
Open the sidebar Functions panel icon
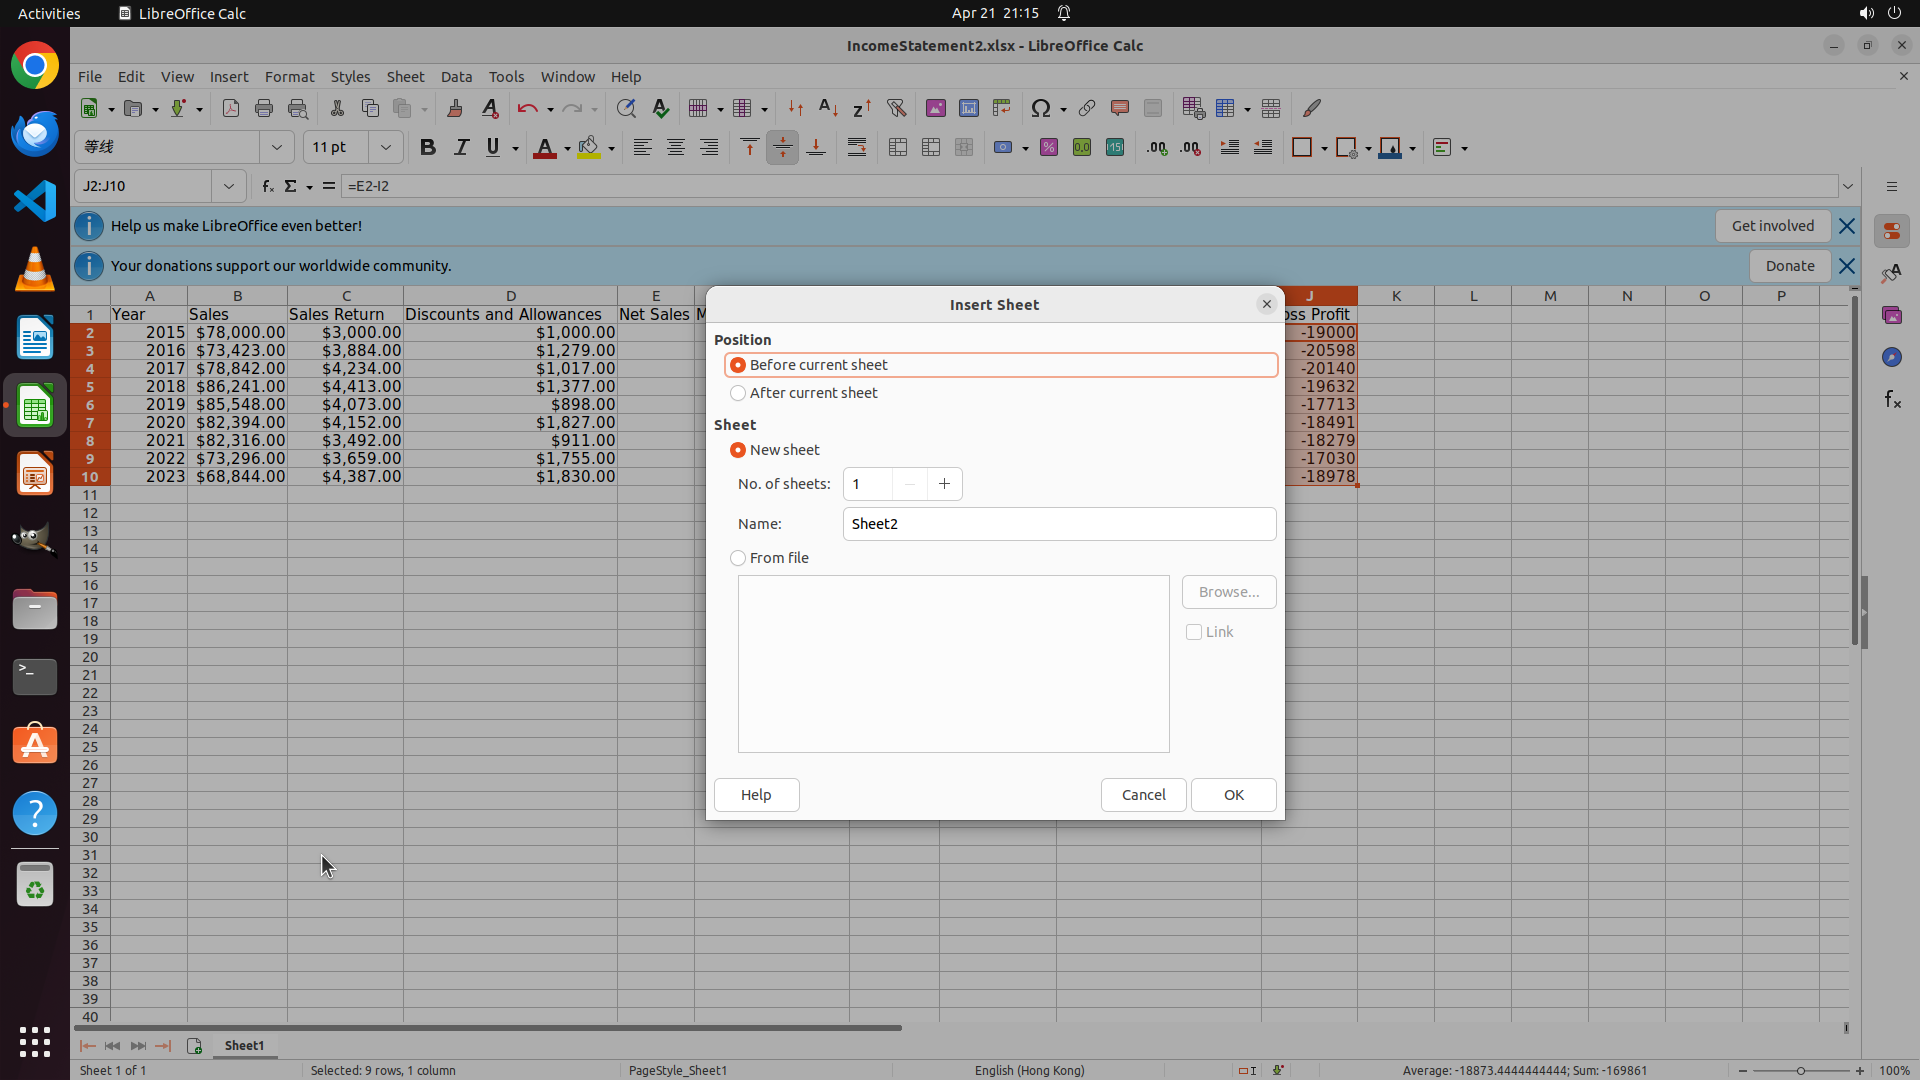click(x=1892, y=400)
